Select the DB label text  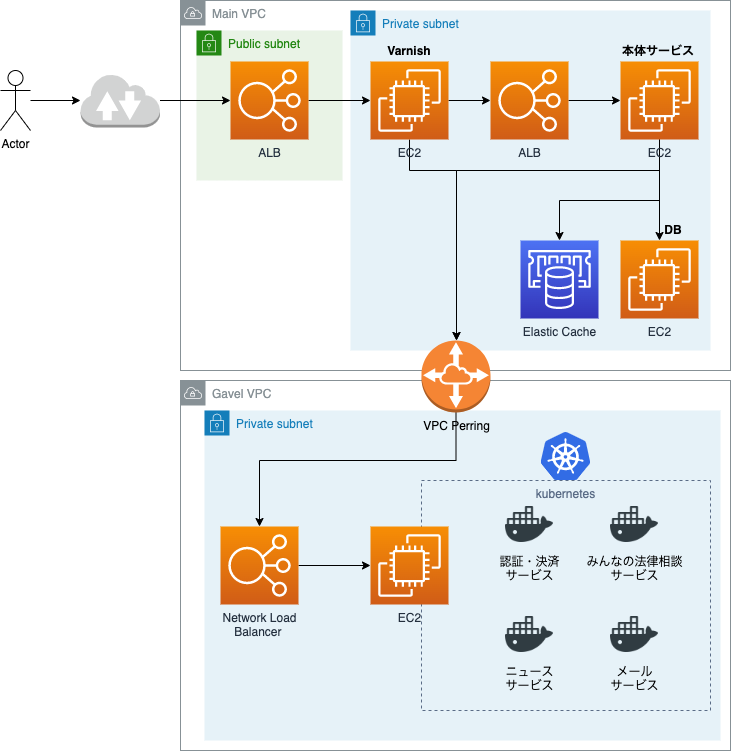673,230
